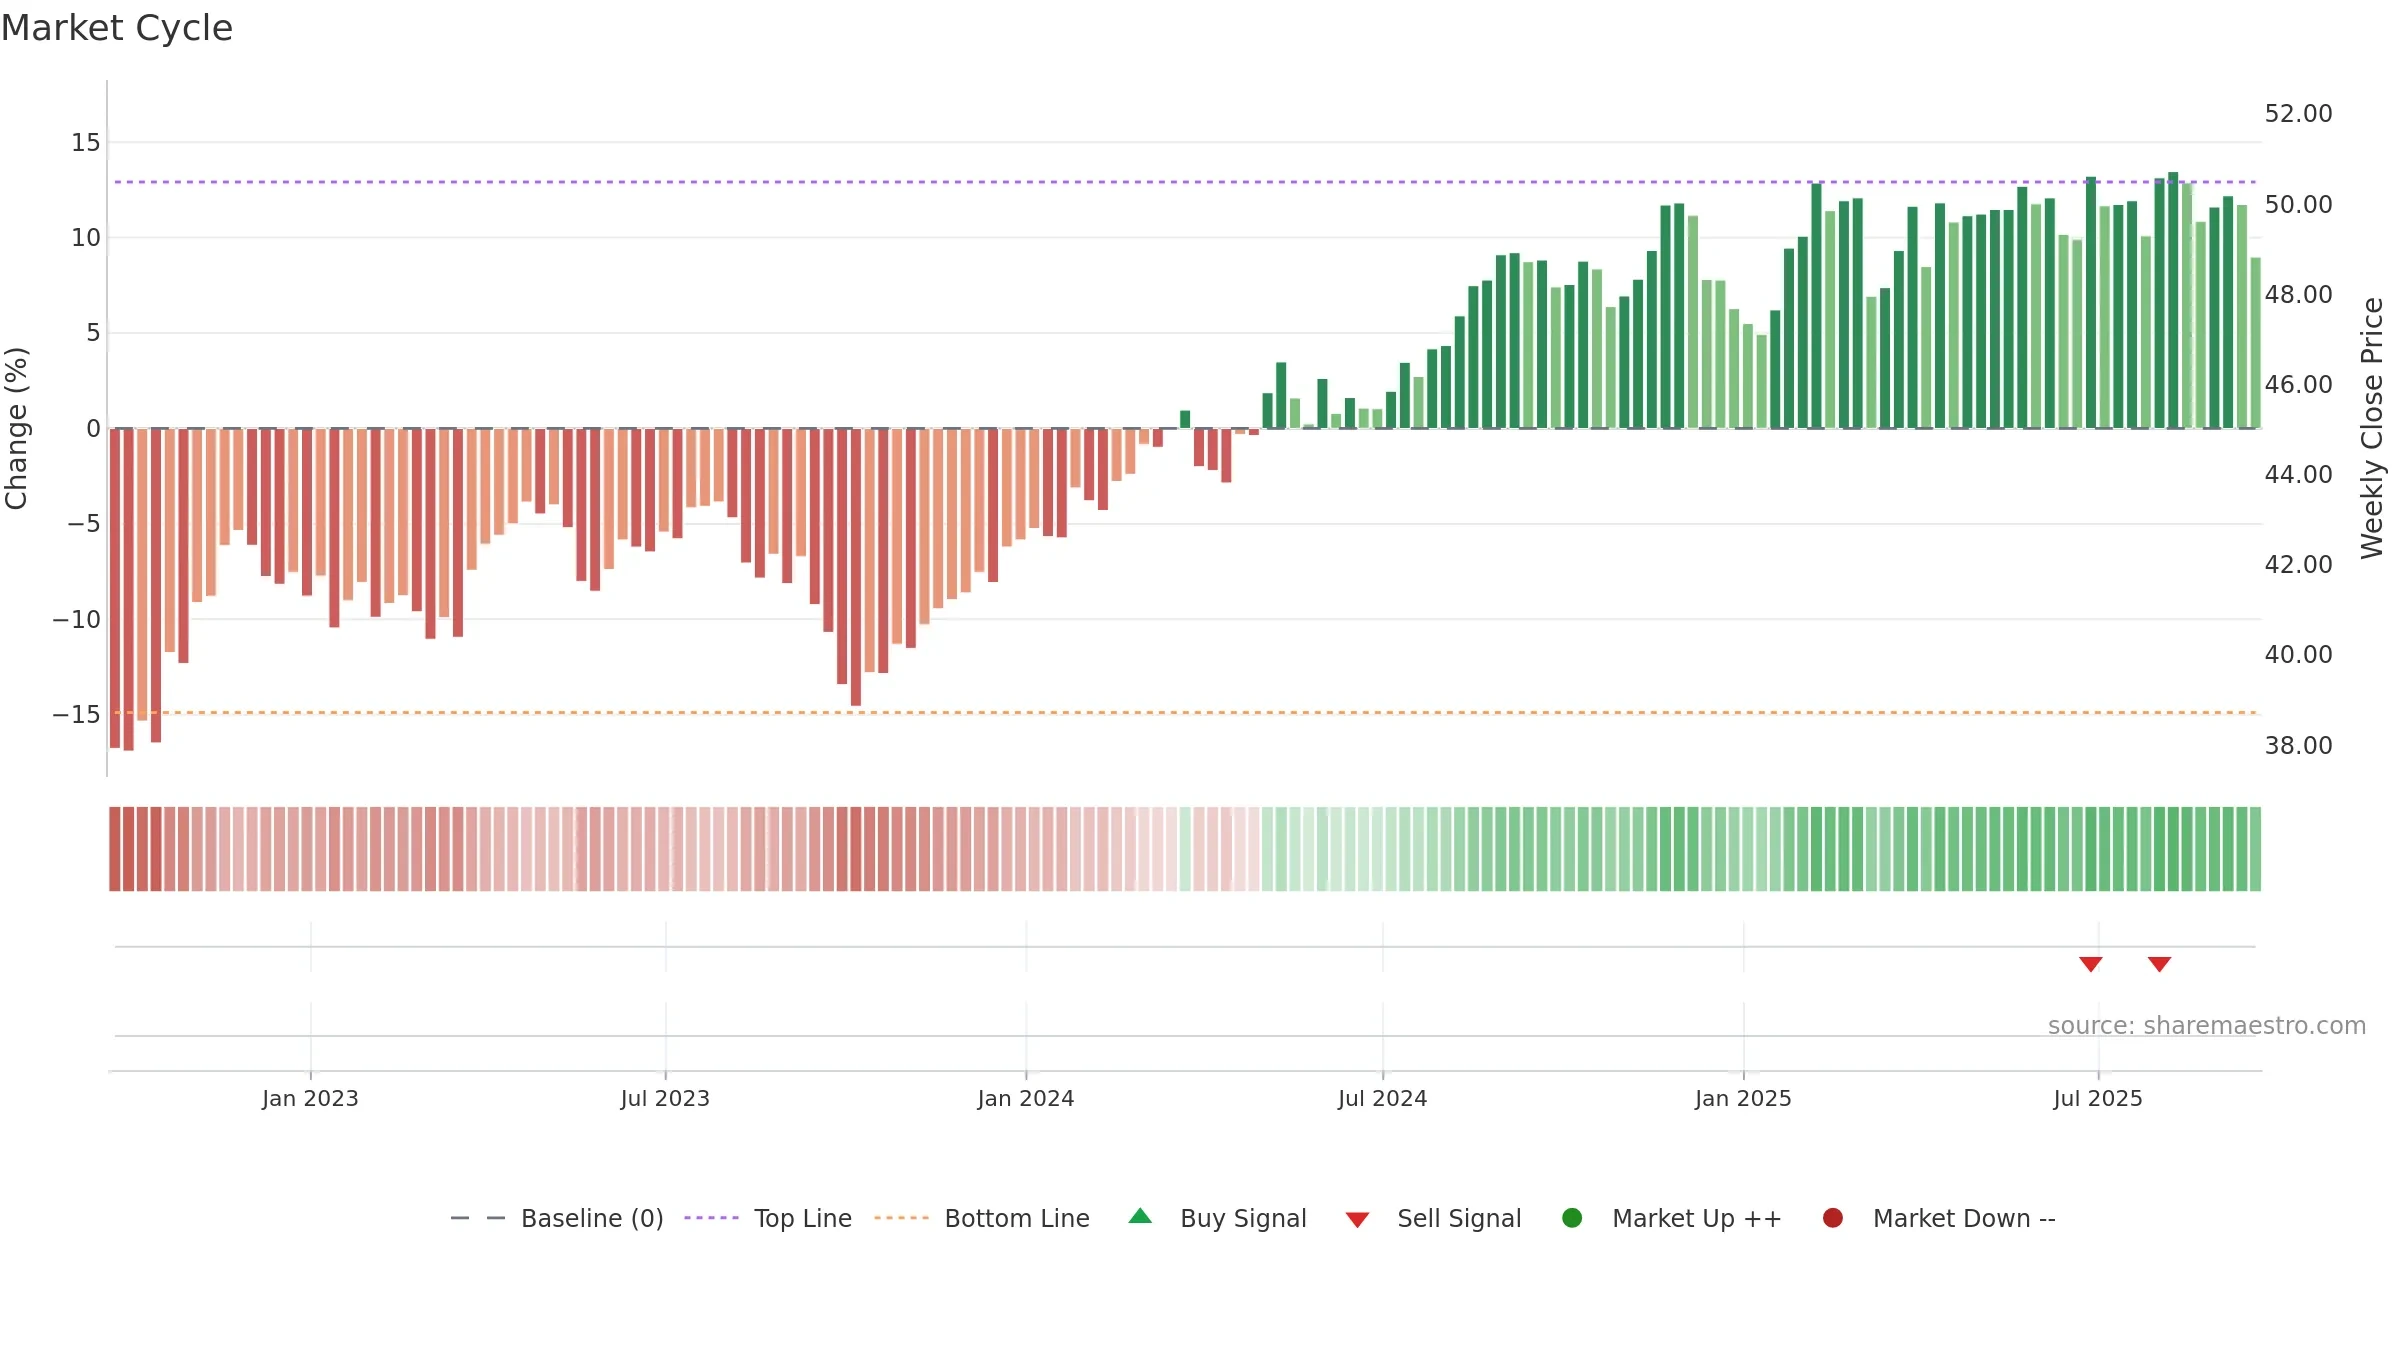Click the darkest red heat strip segment at far left
The height and width of the screenshot is (1350, 2400).
tap(115, 849)
